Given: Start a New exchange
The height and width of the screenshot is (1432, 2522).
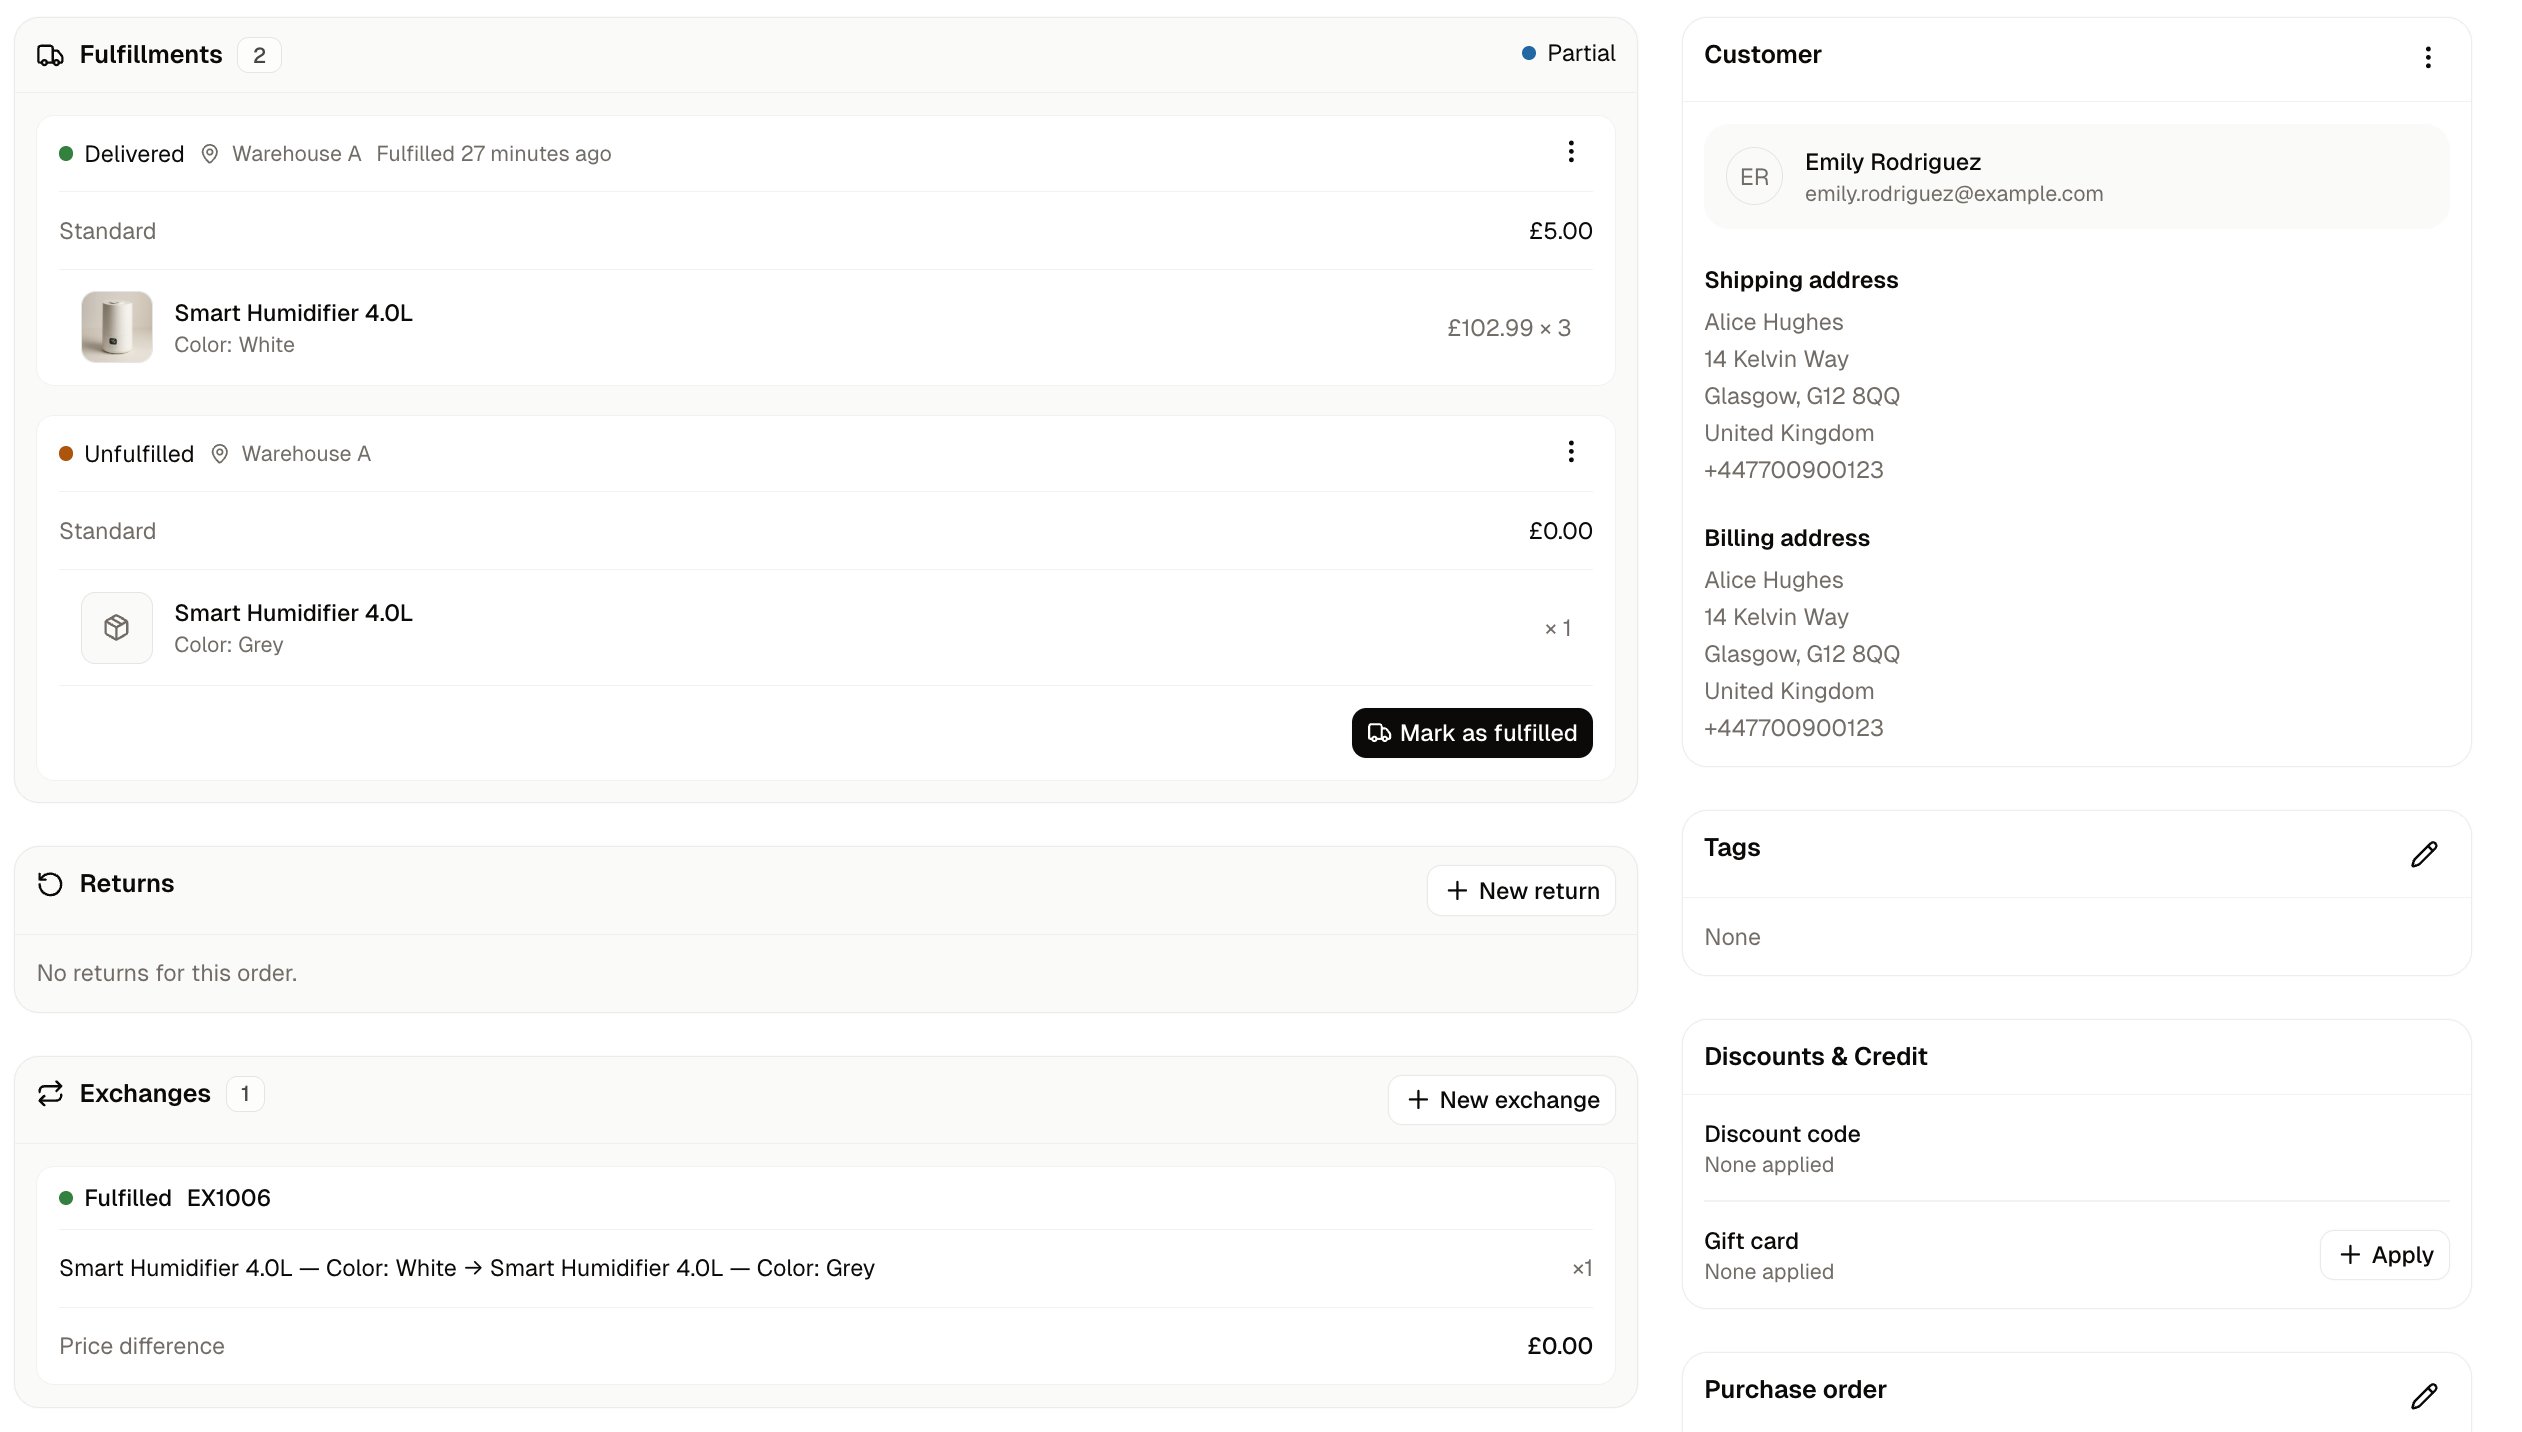Looking at the screenshot, I should coord(1502,1100).
